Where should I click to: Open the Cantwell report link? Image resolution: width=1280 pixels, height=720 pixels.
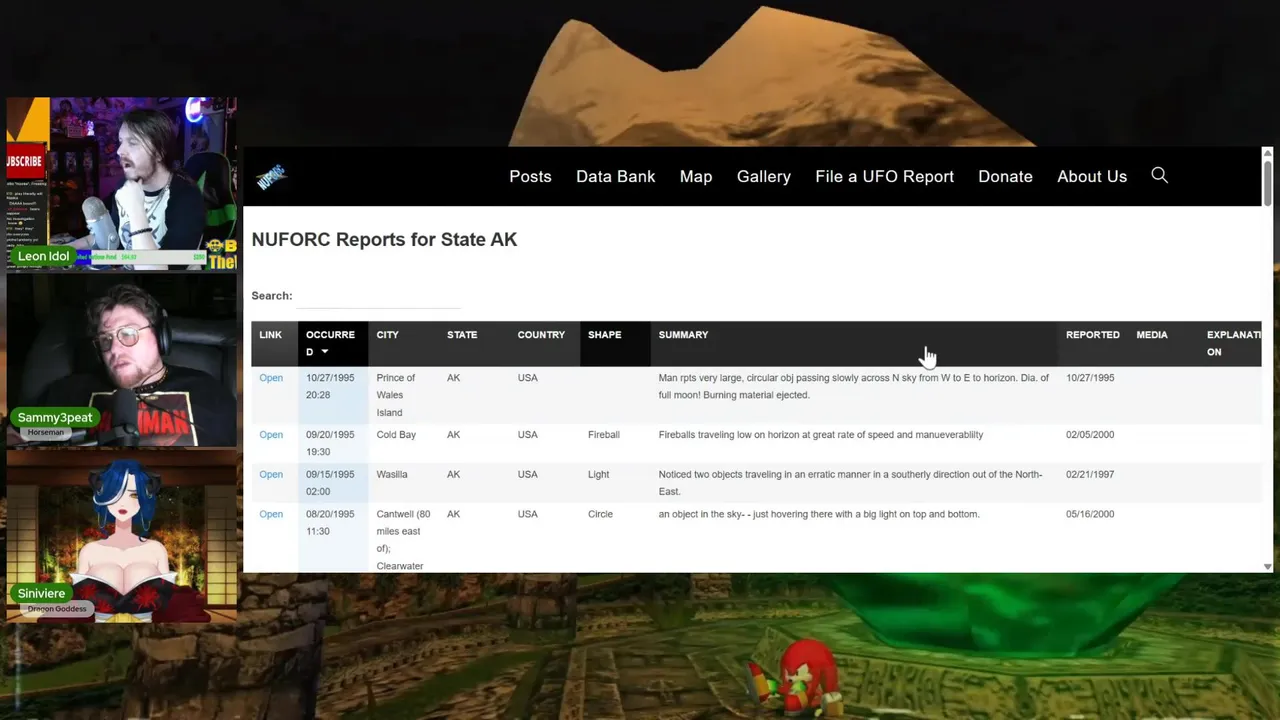click(x=271, y=514)
